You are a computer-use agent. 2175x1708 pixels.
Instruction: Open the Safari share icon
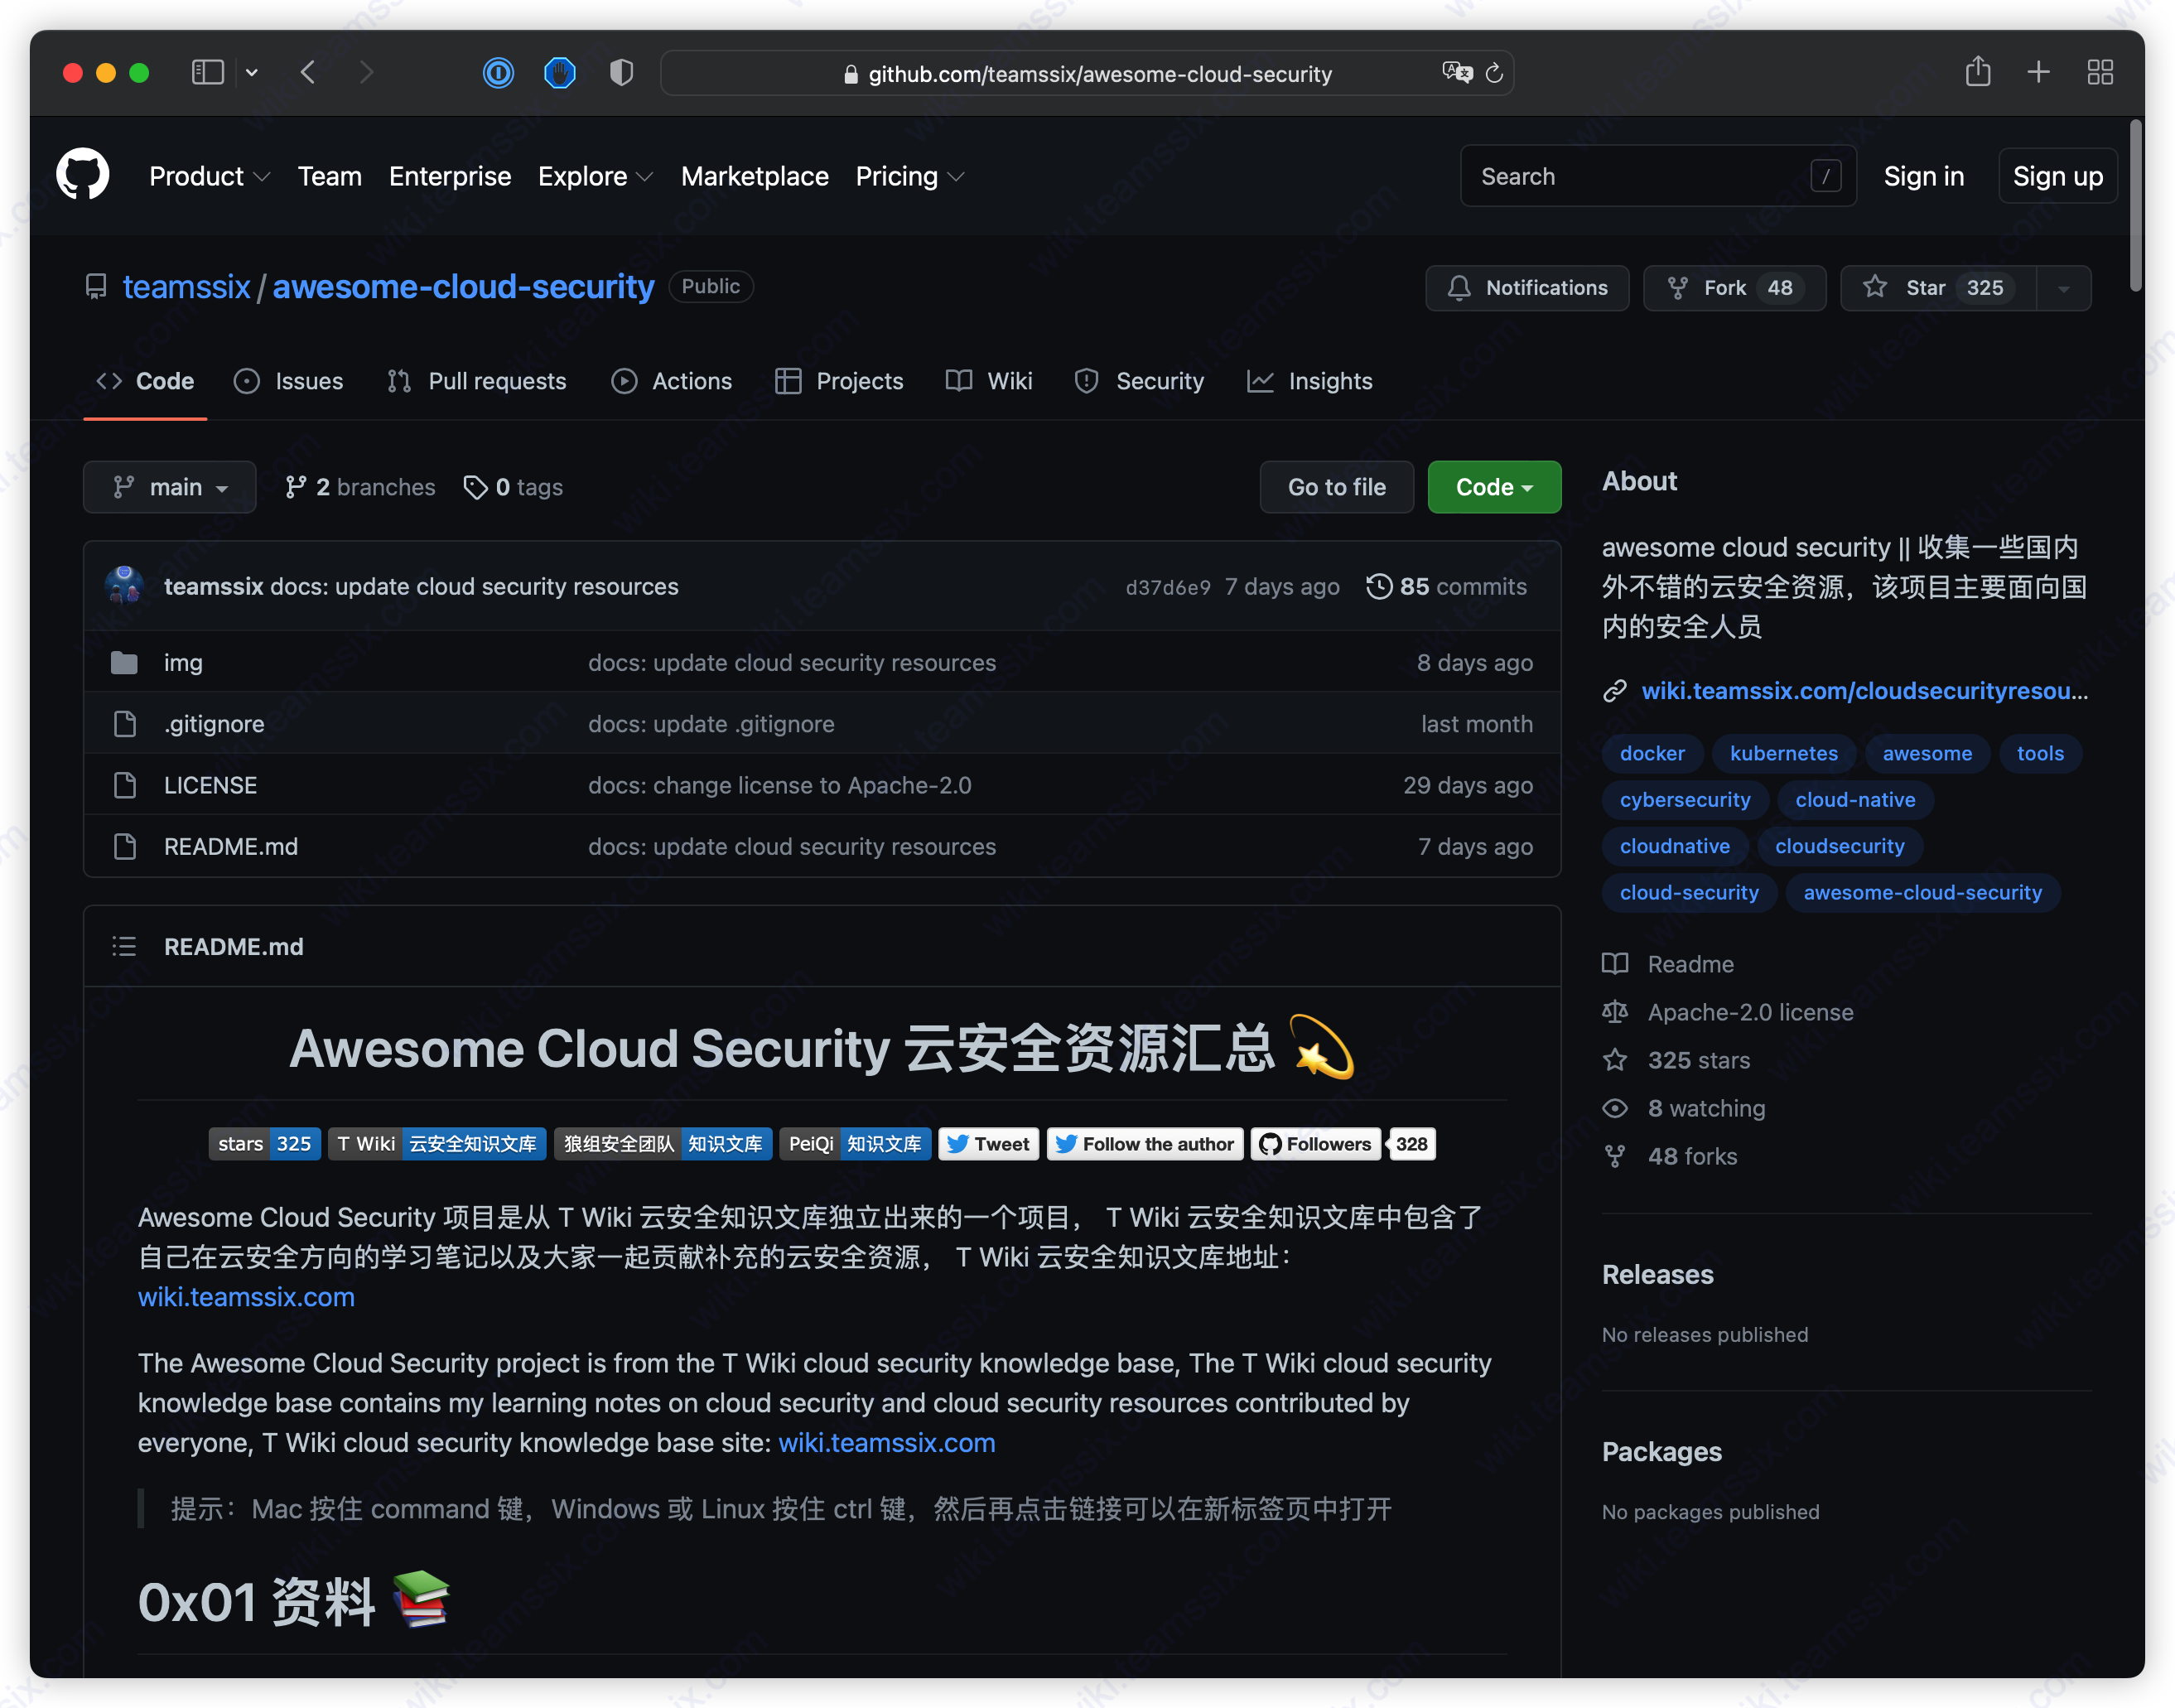(x=1977, y=71)
